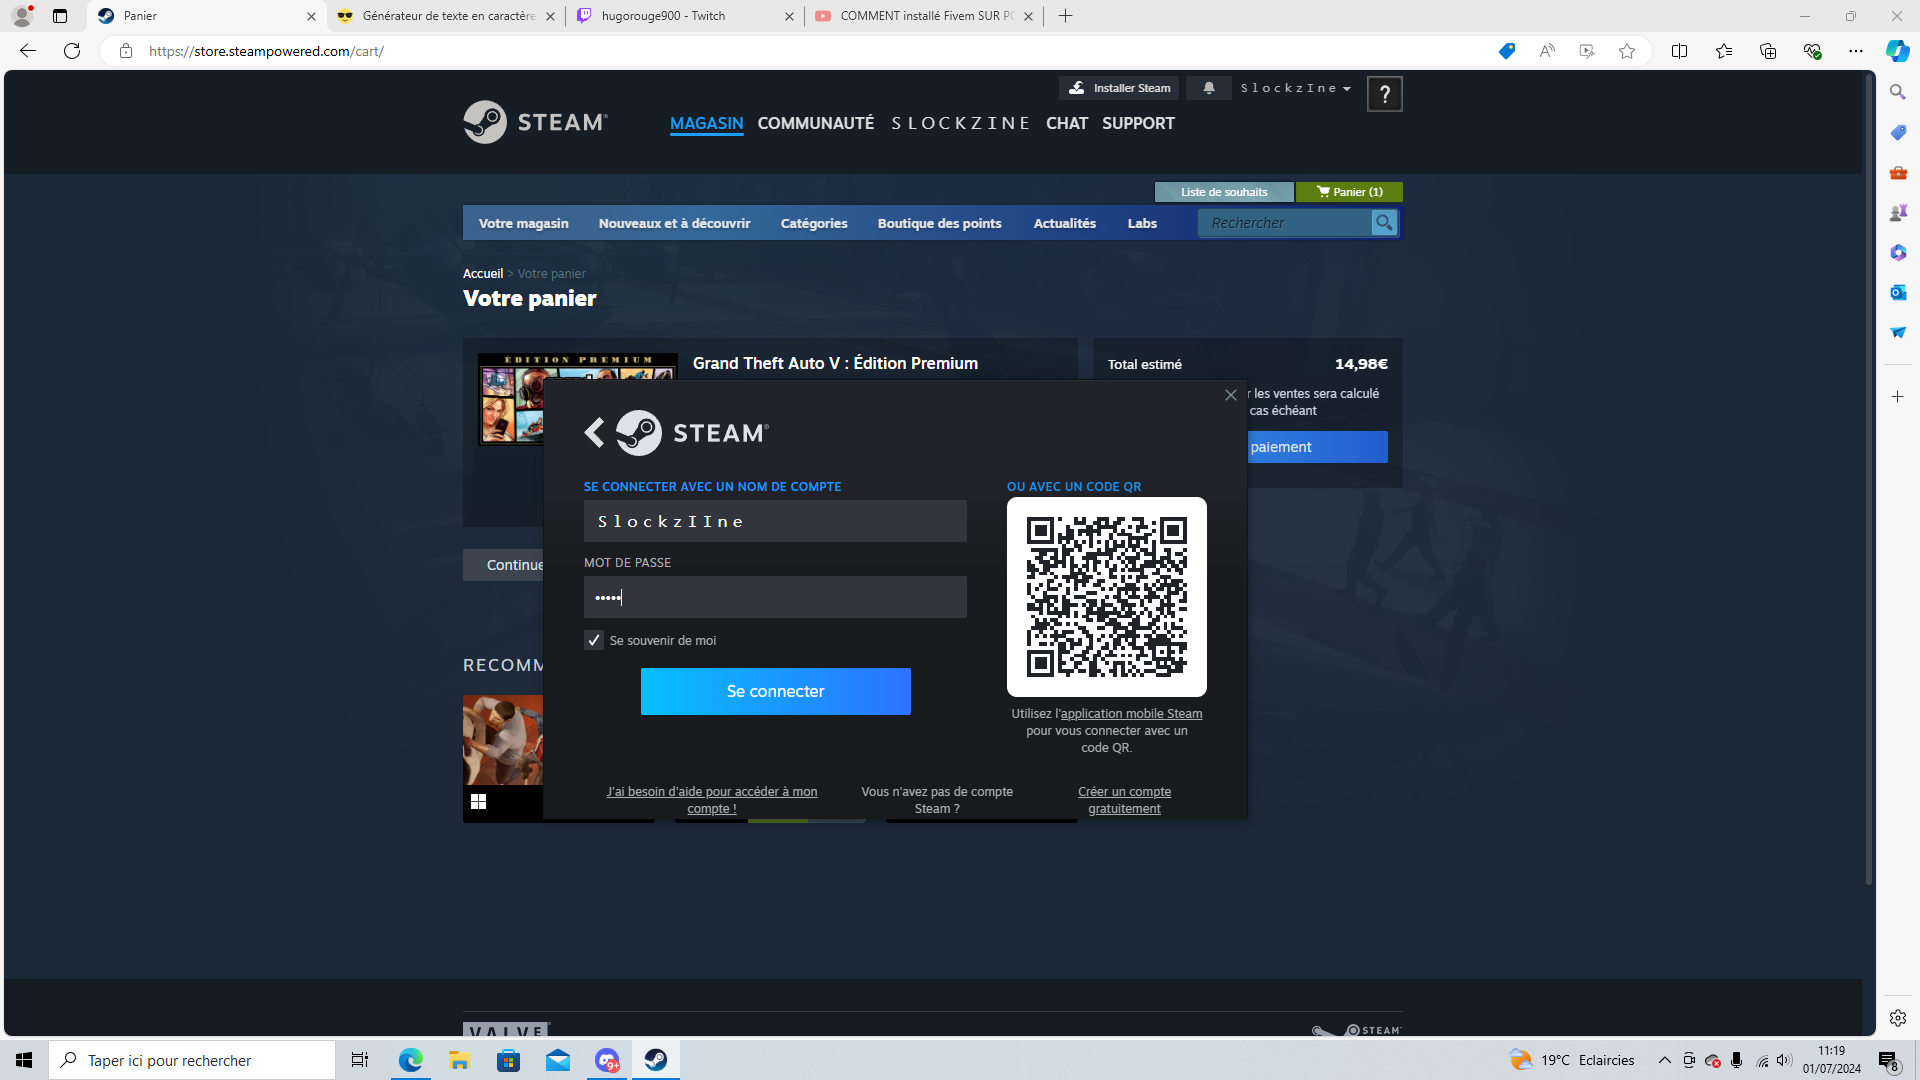Image resolution: width=1920 pixels, height=1080 pixels.
Task: Click the Rechercher store search box
Action: tap(1286, 223)
